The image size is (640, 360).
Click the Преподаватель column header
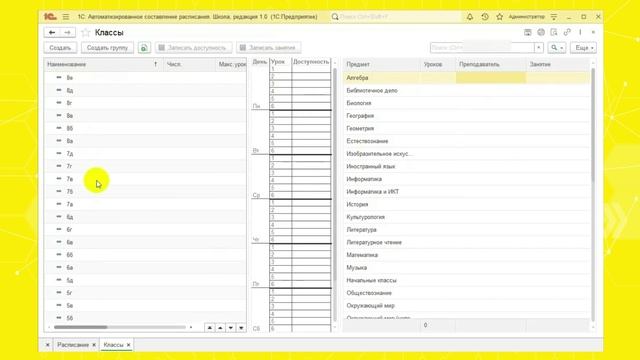[491, 64]
